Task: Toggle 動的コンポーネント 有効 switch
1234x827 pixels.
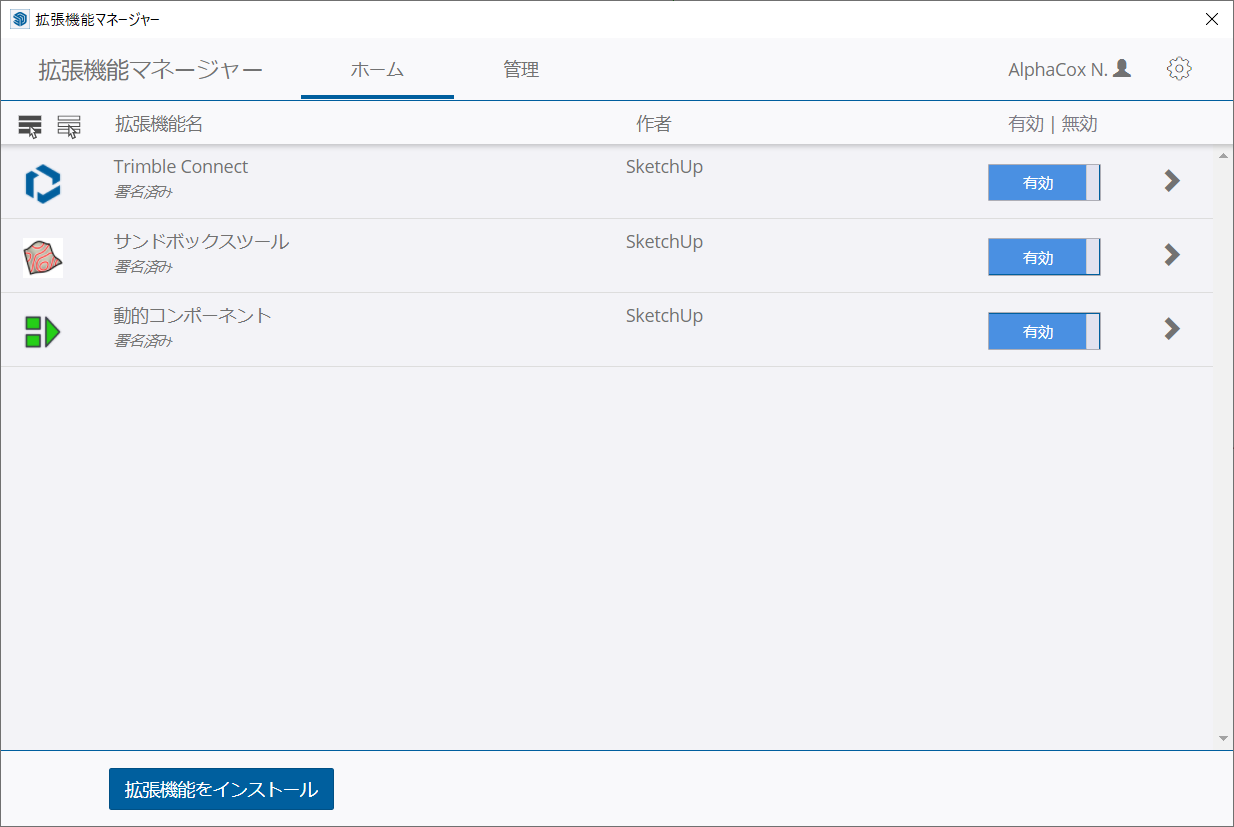Action: coord(1043,331)
